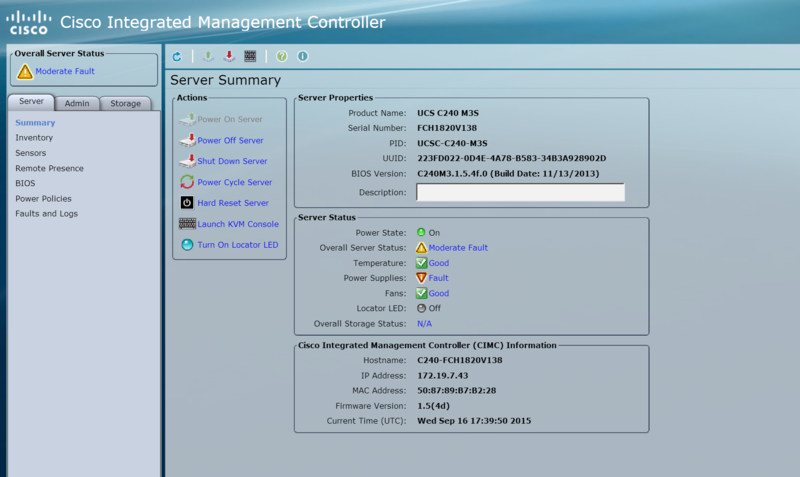Click the green Power State indicator
This screenshot has height=477, width=800.
pyautogui.click(x=421, y=233)
